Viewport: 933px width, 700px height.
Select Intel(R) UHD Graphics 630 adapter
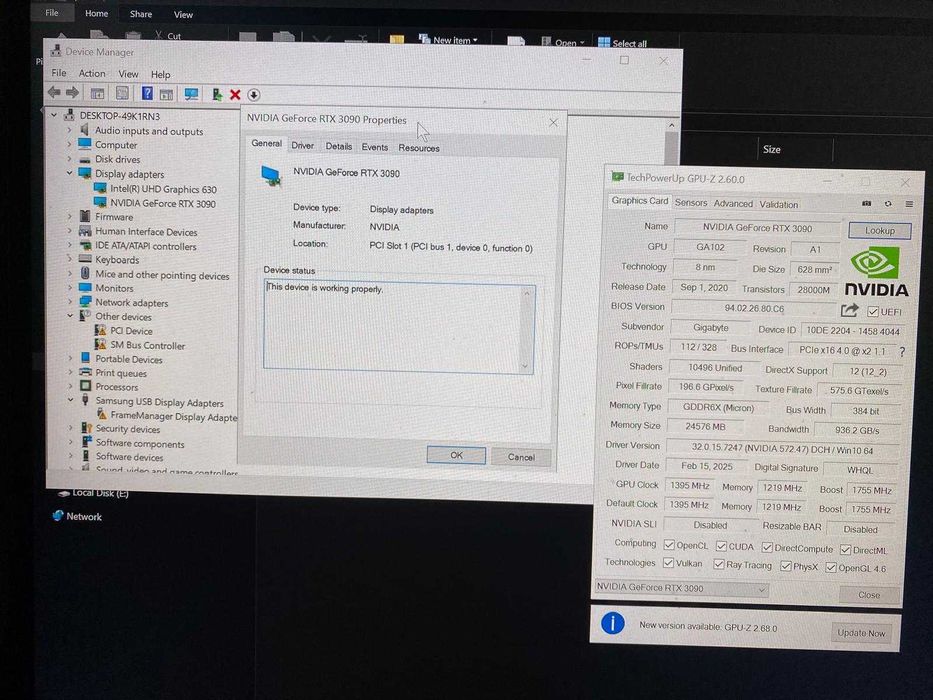tap(163, 189)
